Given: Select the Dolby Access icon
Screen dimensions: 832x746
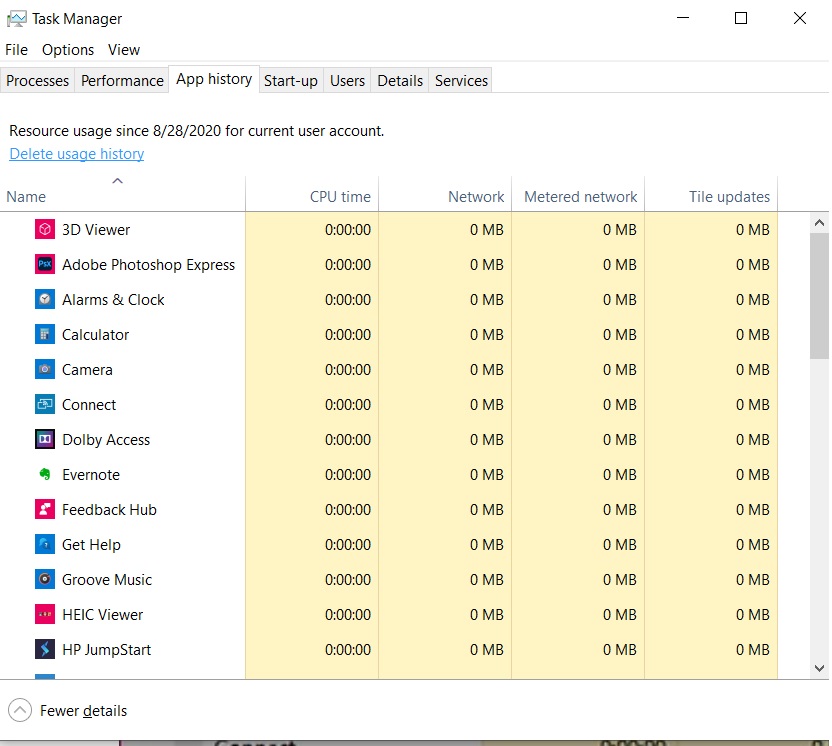Looking at the screenshot, I should point(45,440).
